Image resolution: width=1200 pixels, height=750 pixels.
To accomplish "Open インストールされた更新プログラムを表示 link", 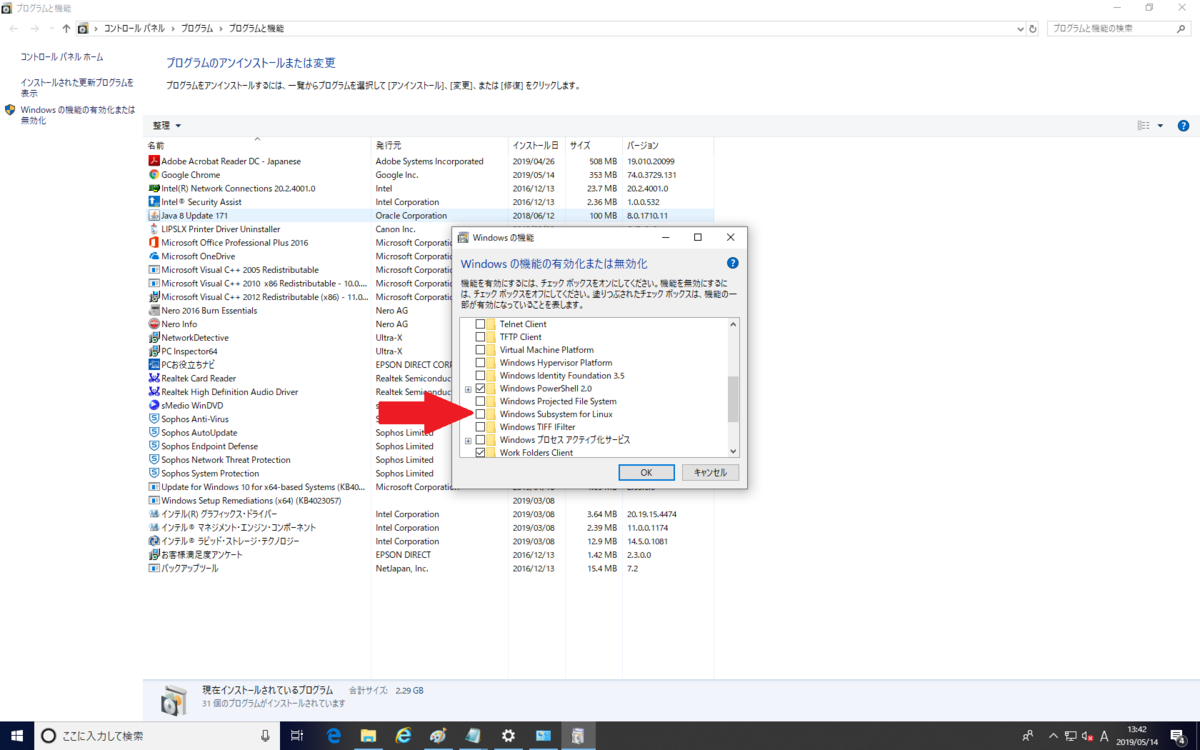I will (x=77, y=88).
